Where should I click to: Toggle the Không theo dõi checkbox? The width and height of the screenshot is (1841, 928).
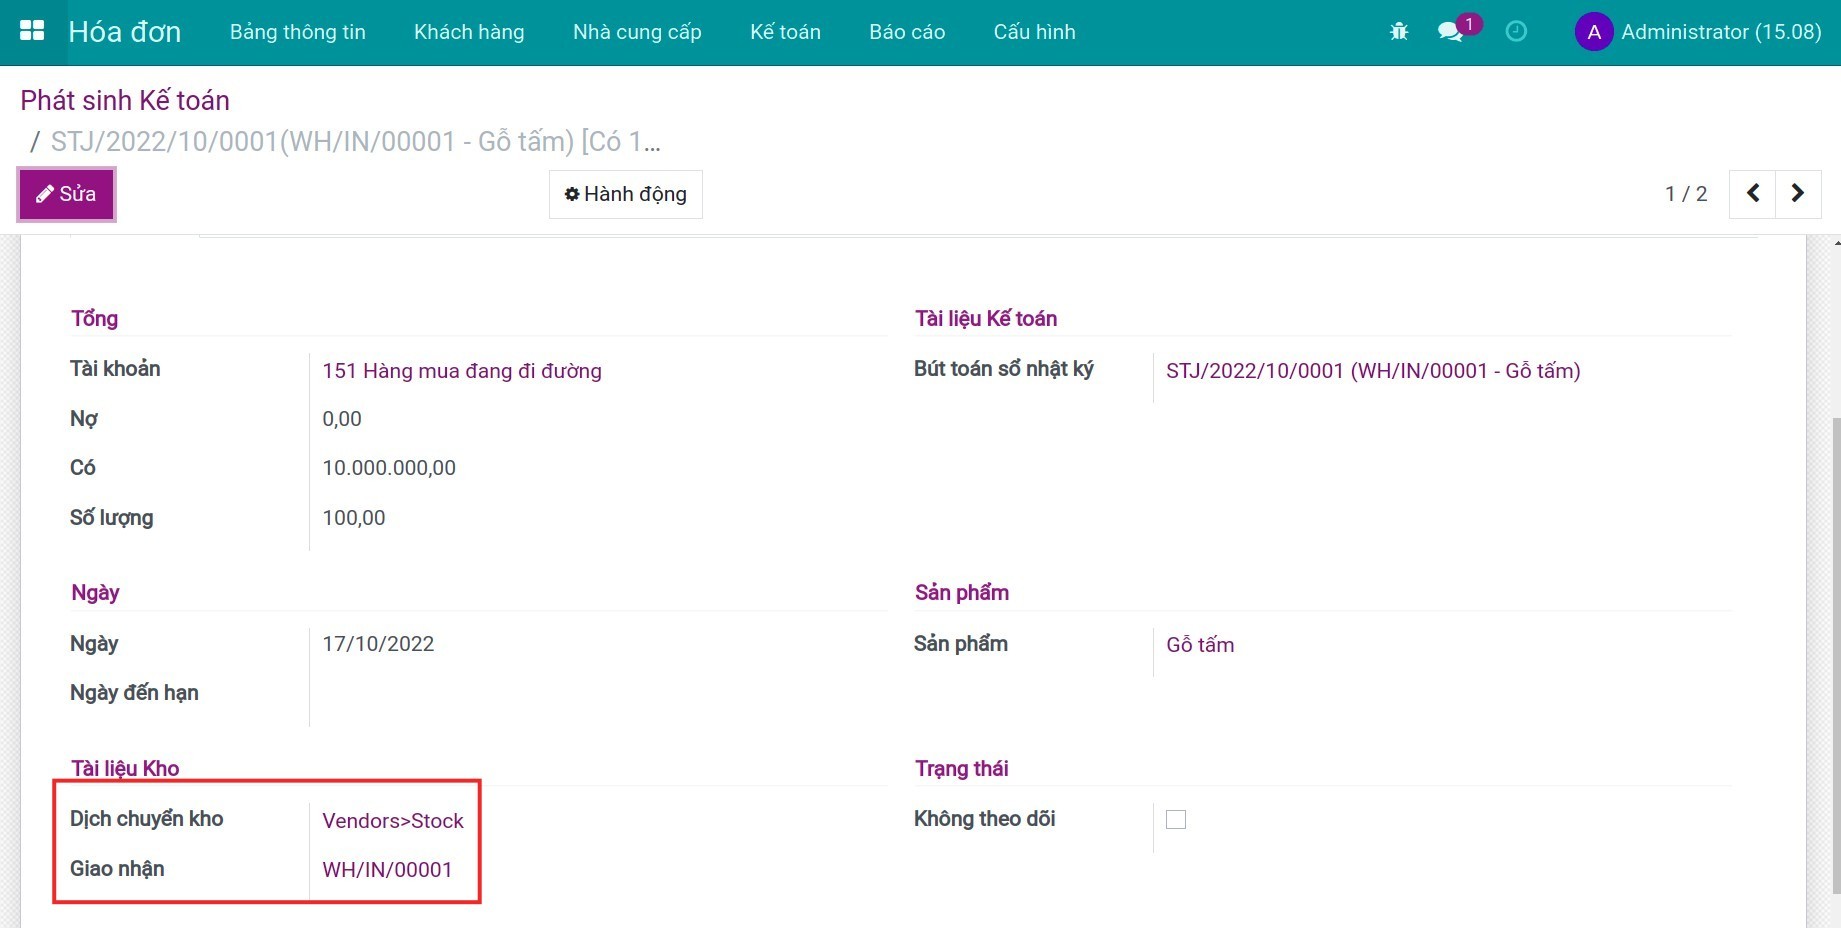pos(1176,819)
